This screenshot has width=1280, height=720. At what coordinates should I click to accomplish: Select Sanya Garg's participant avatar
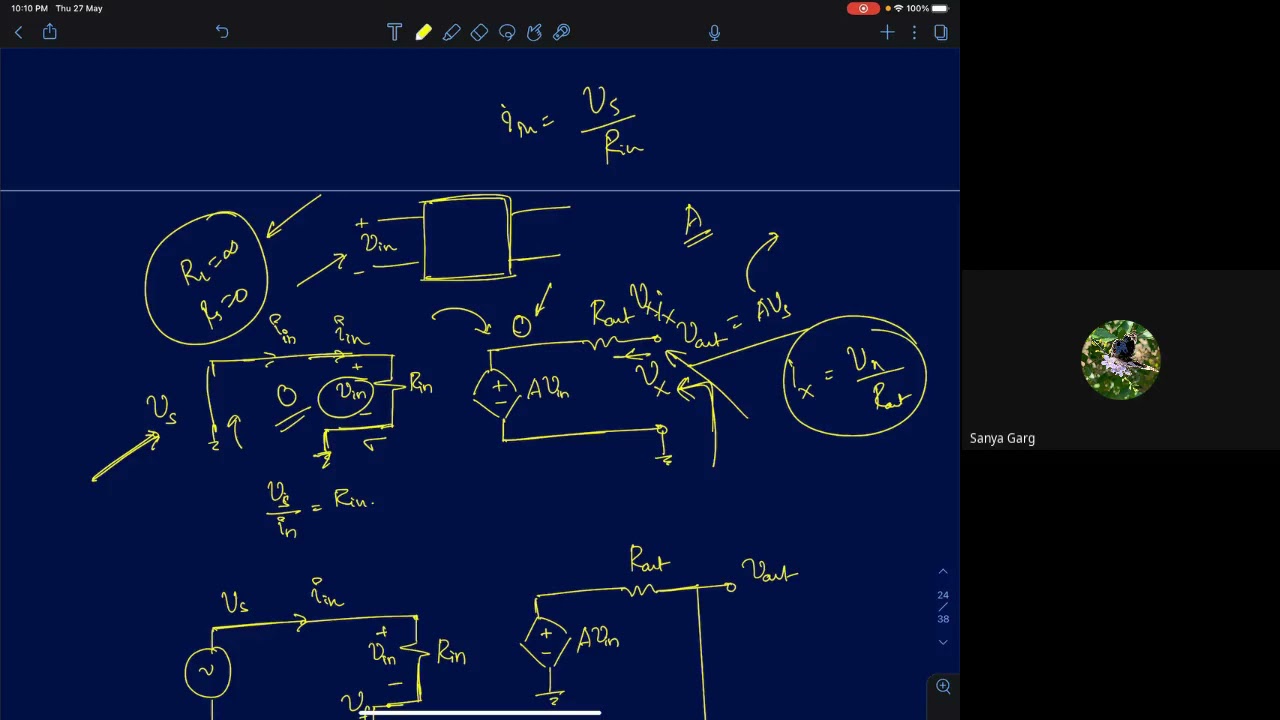pyautogui.click(x=1121, y=359)
